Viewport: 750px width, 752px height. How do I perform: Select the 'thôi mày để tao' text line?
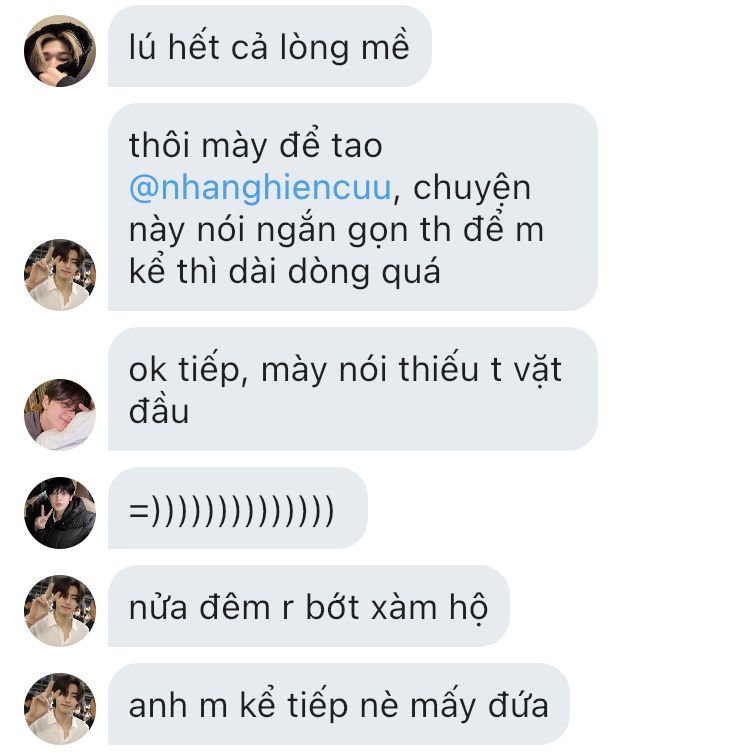point(256,145)
